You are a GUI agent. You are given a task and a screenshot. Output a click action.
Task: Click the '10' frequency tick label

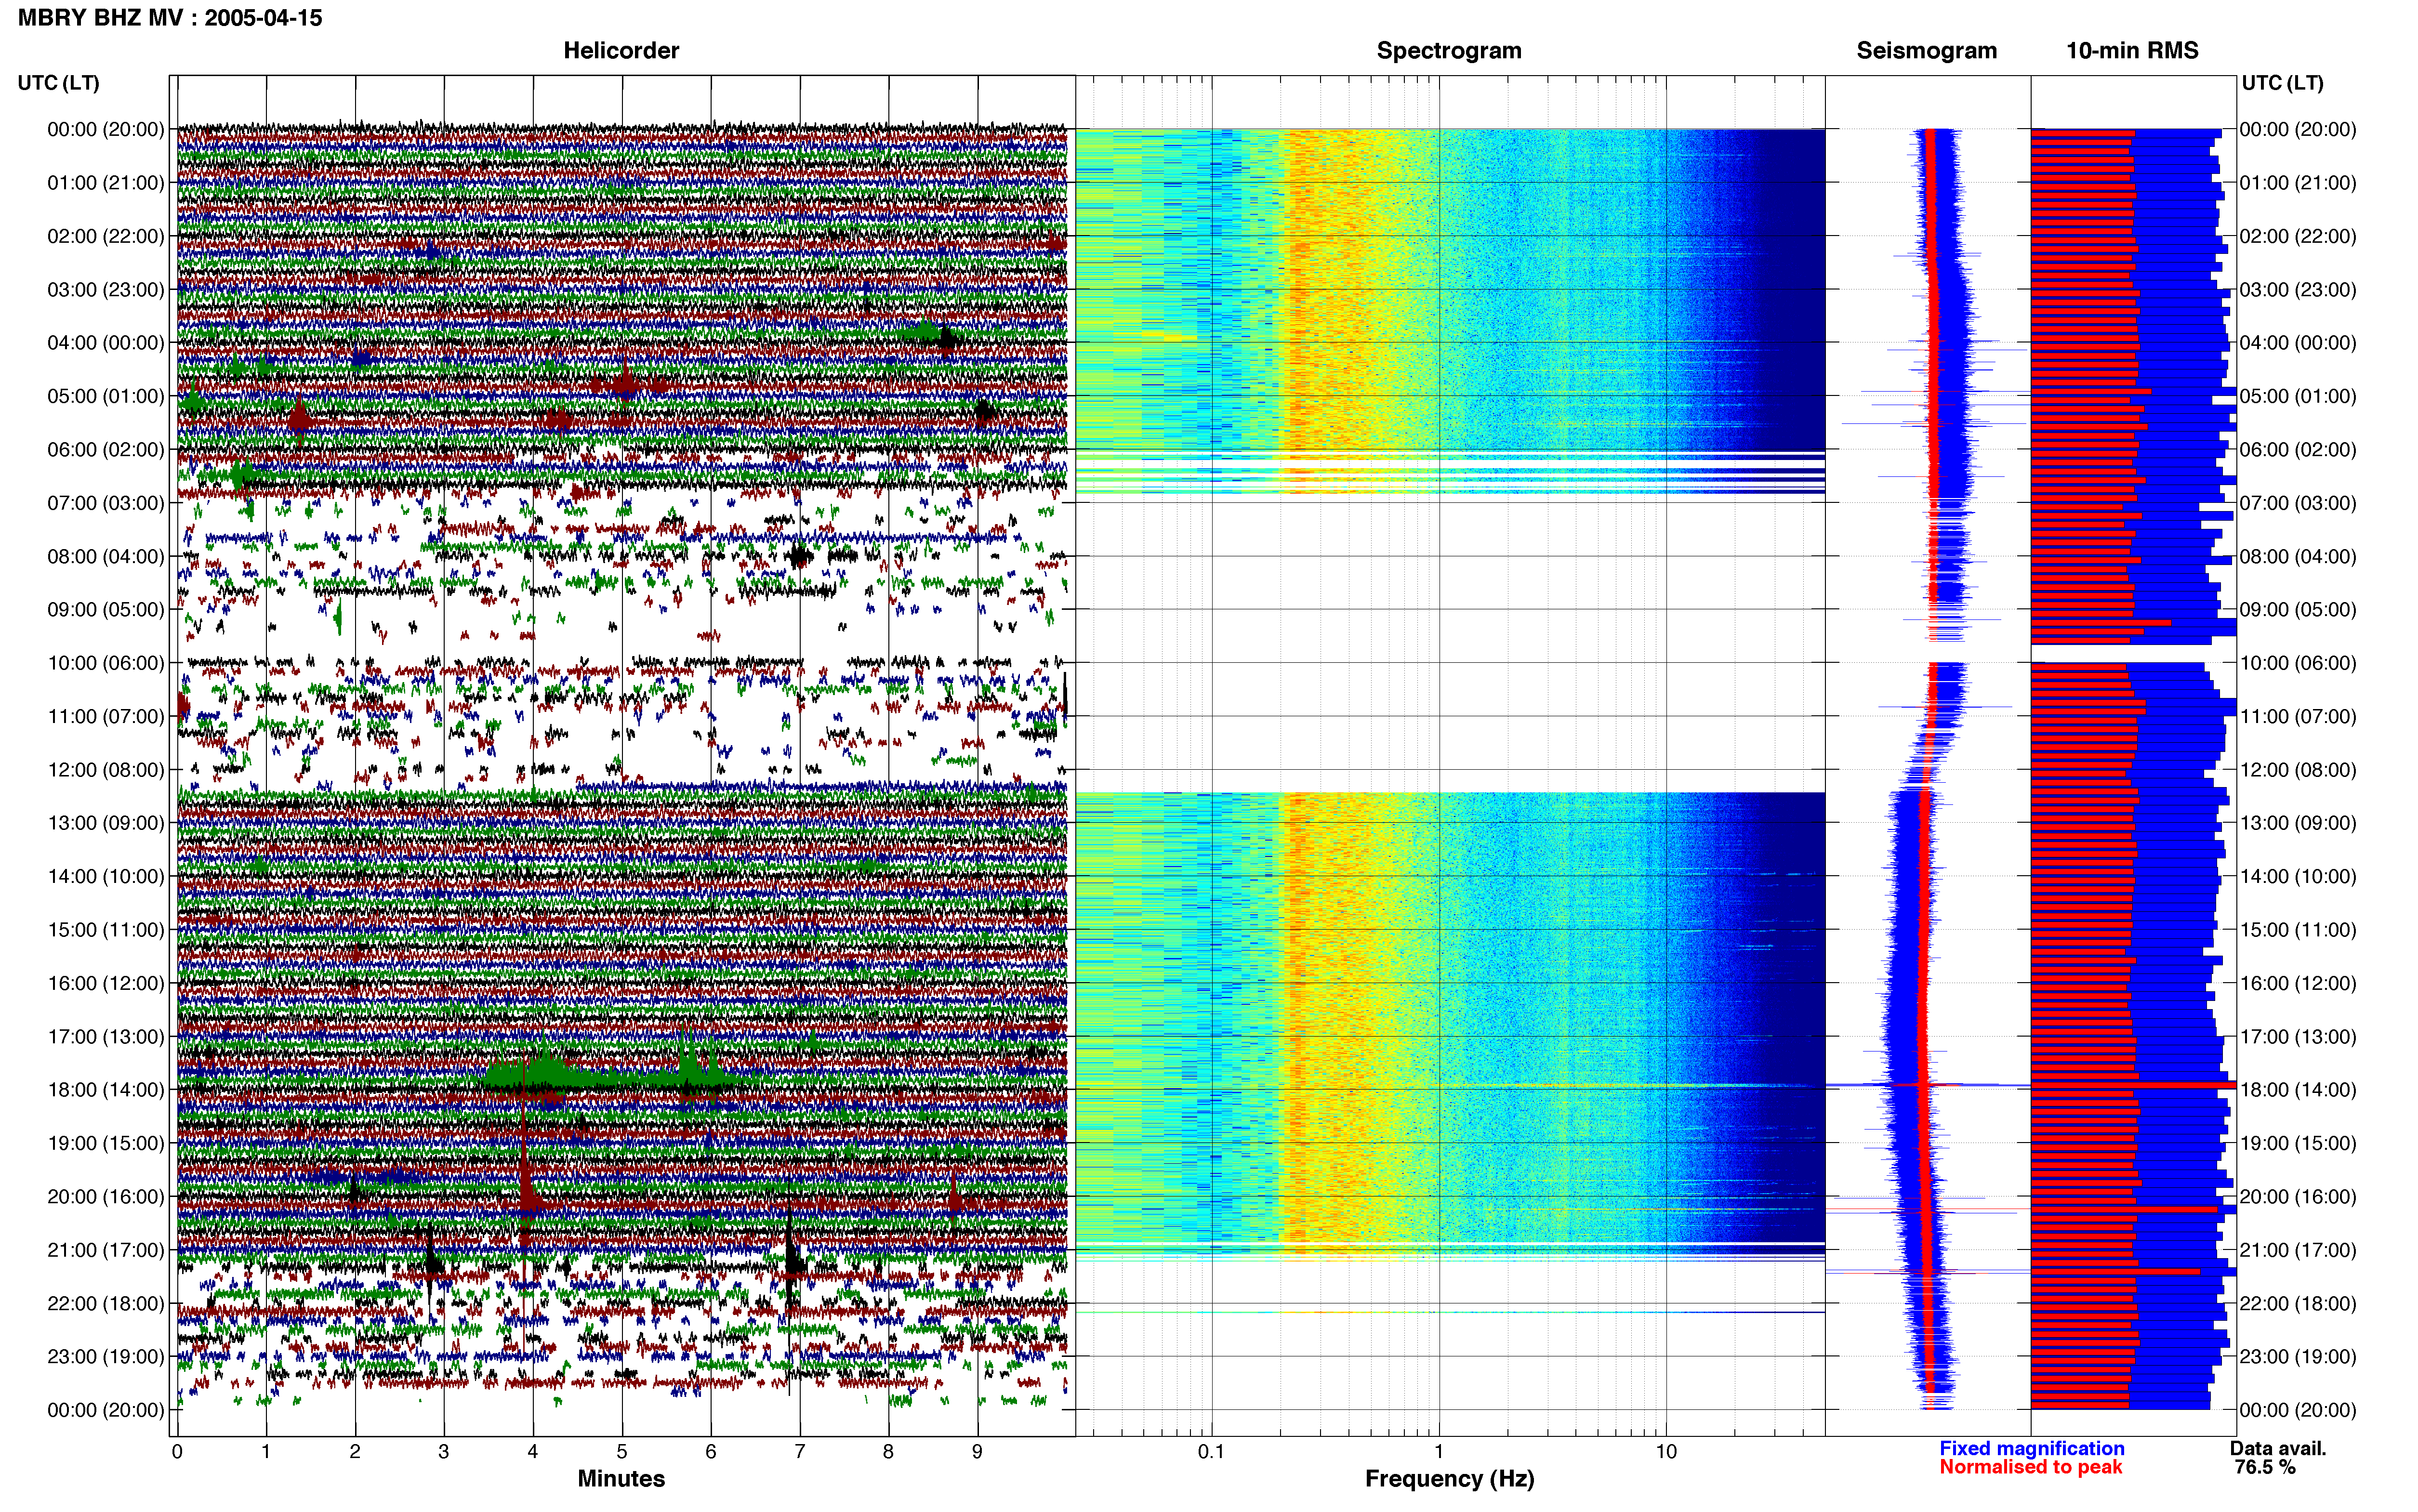[x=1666, y=1452]
